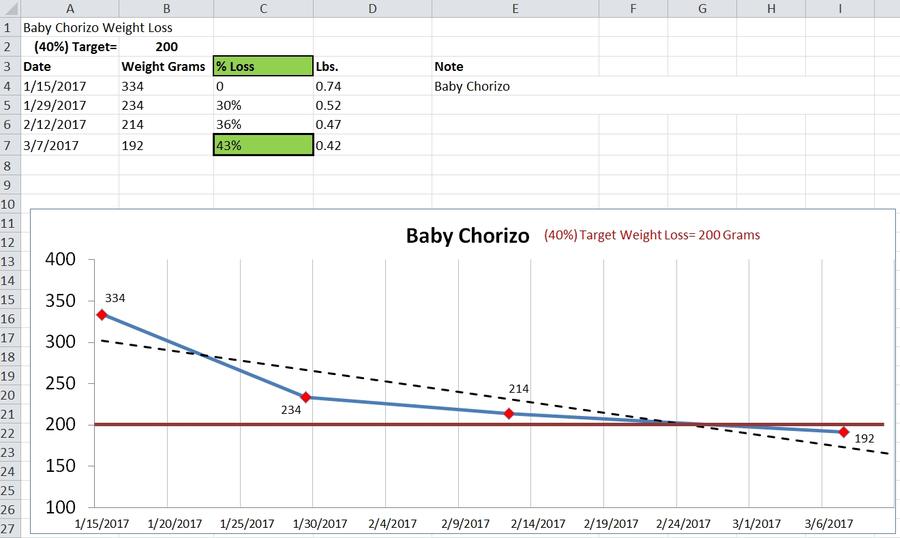
Task: Click the red 'Target Weight Loss= 200 Grams' text
Action: (x=651, y=235)
